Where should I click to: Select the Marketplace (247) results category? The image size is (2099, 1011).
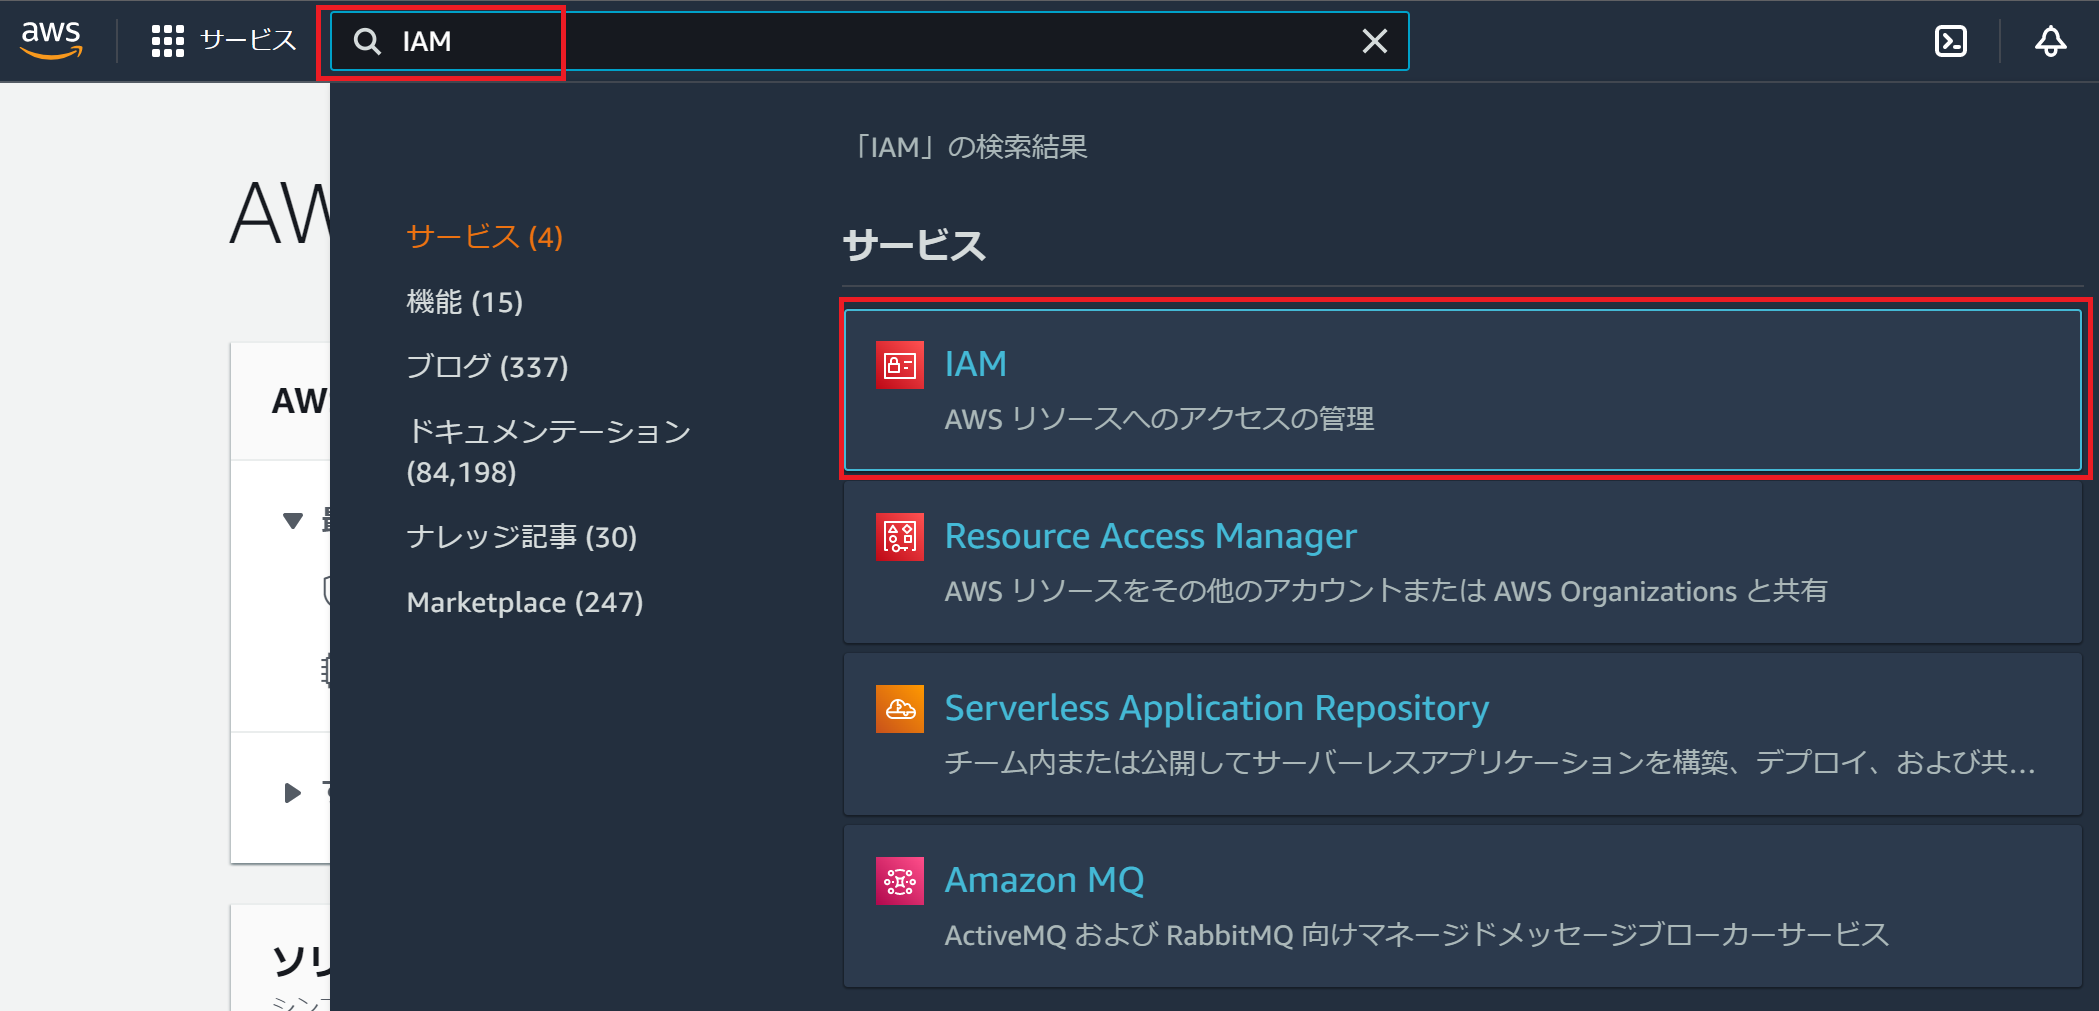click(x=525, y=601)
